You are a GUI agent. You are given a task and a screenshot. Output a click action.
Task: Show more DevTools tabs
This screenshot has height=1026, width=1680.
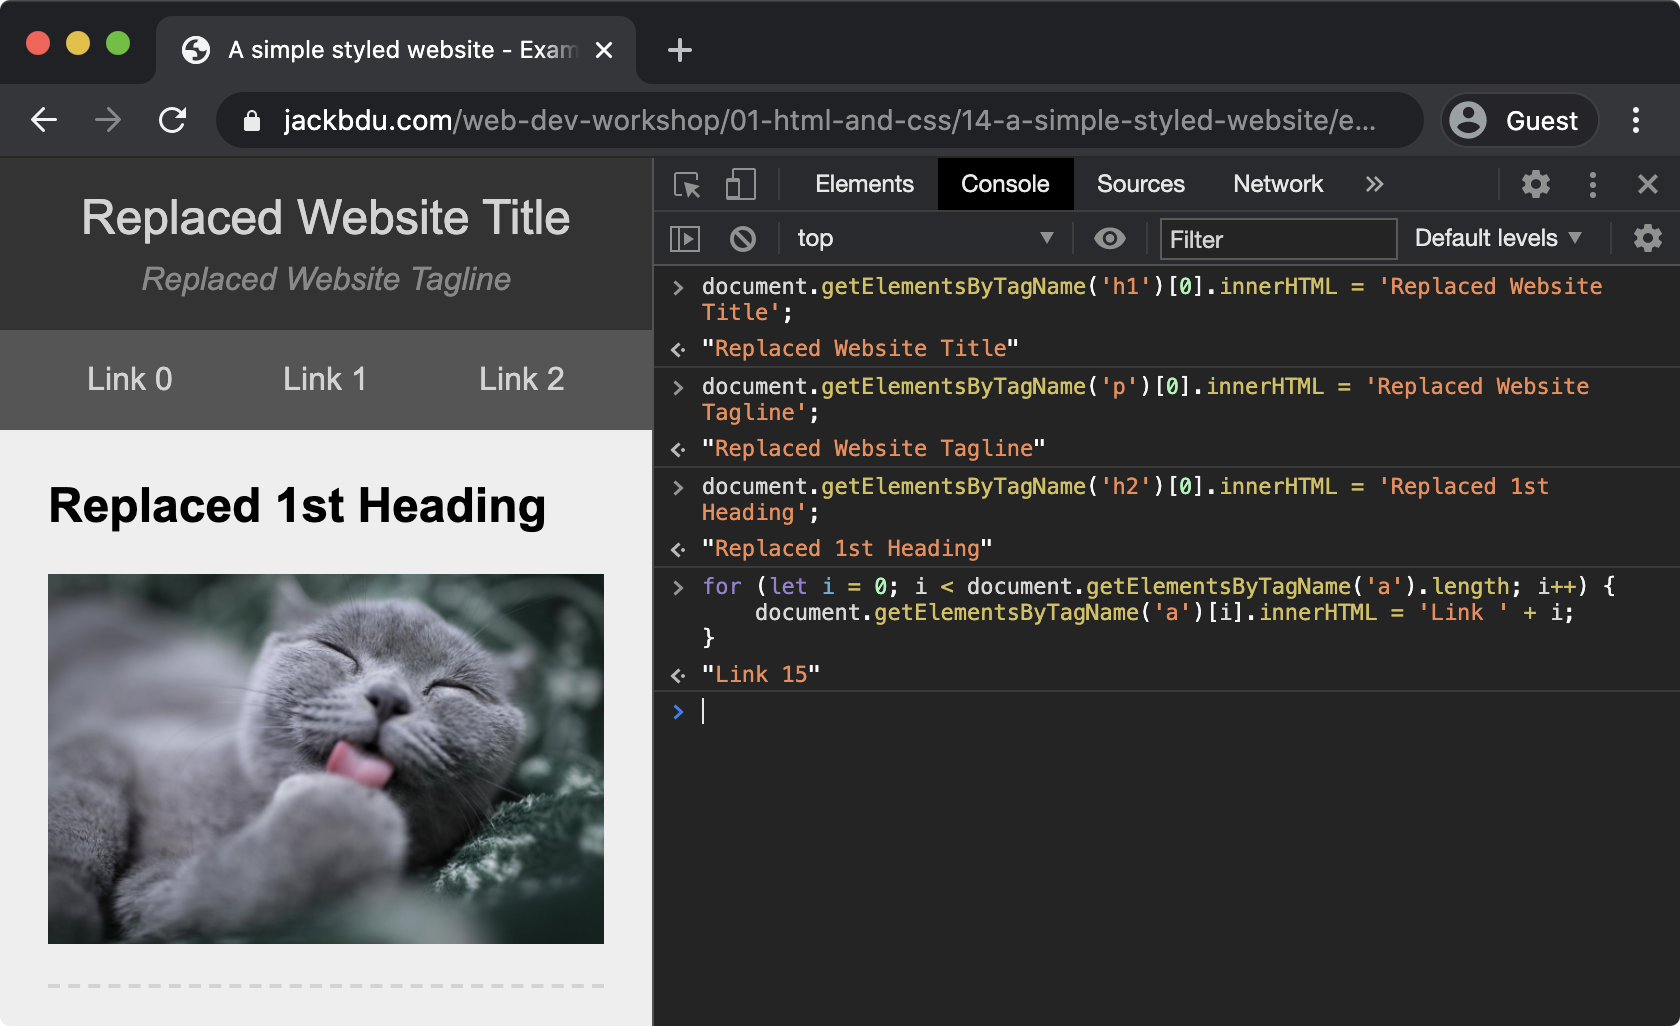pos(1375,184)
